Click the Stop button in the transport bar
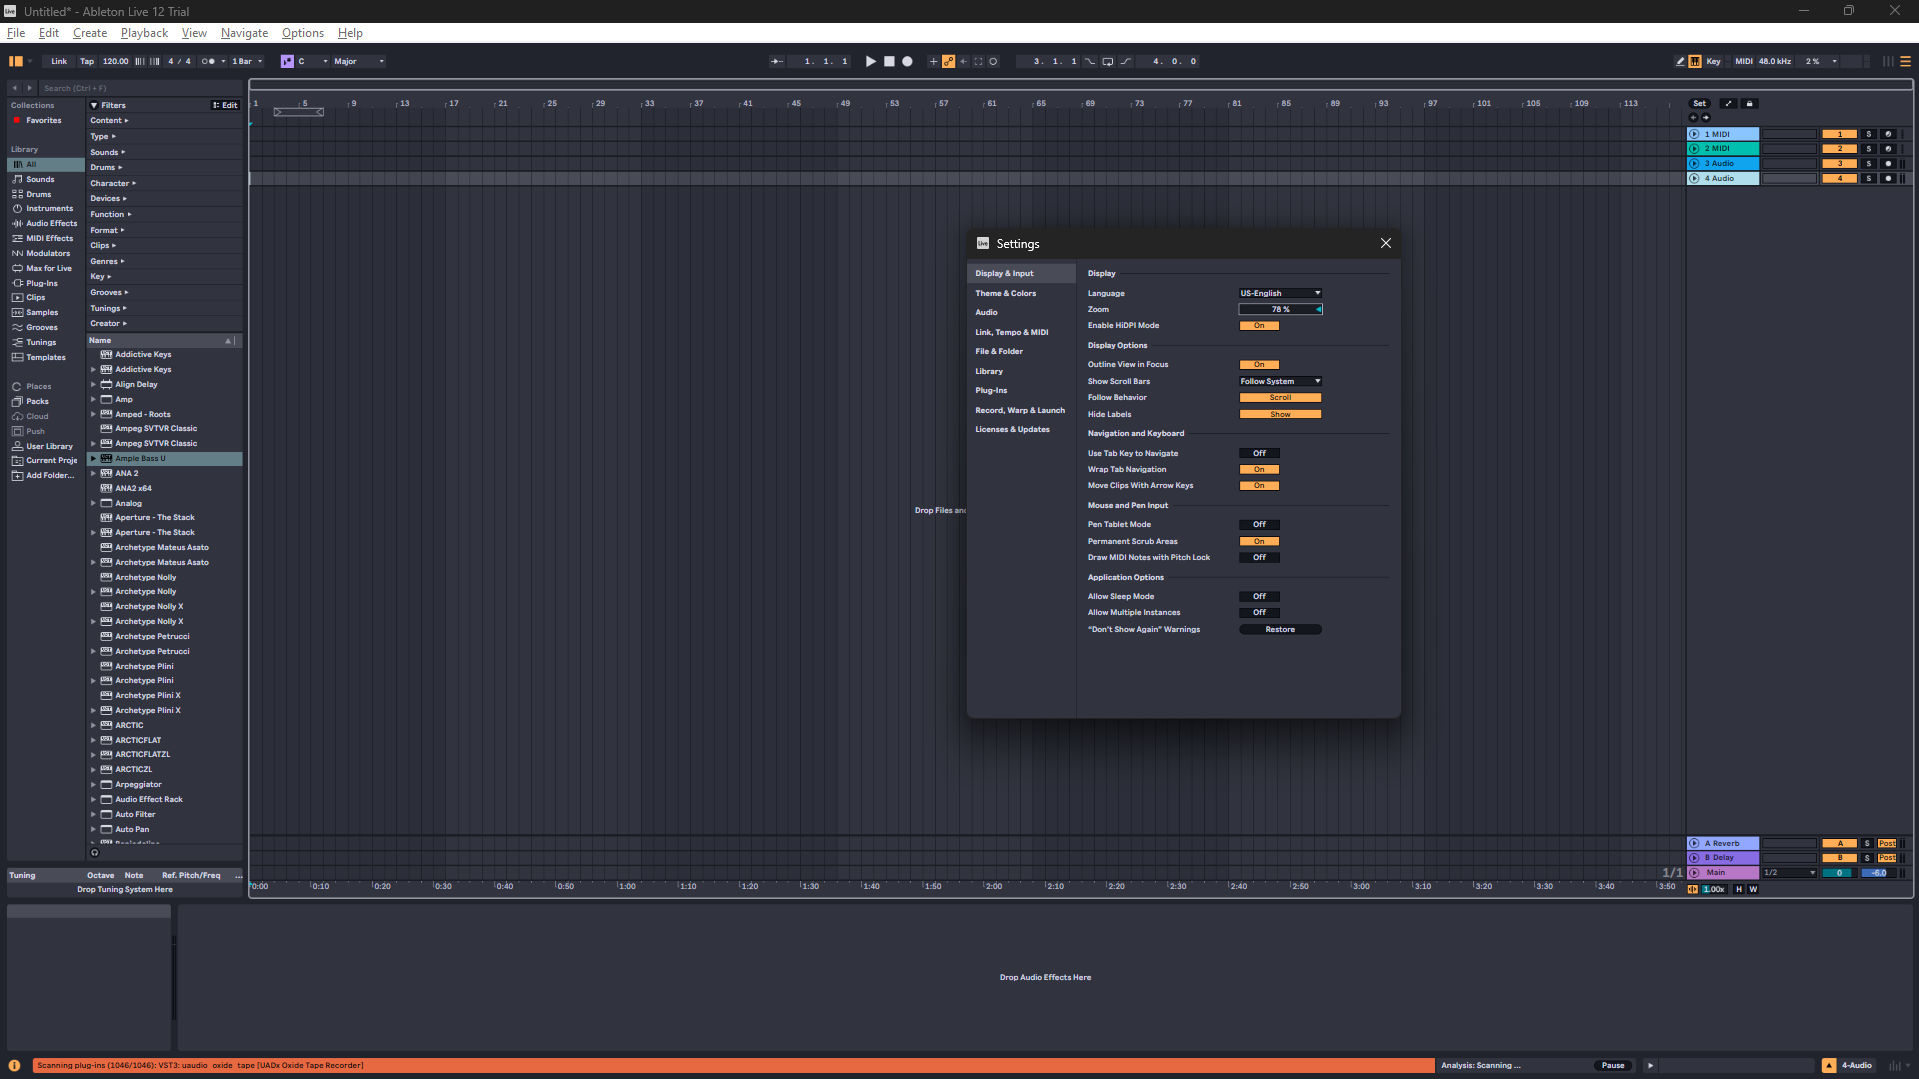1919x1079 pixels. tap(889, 61)
